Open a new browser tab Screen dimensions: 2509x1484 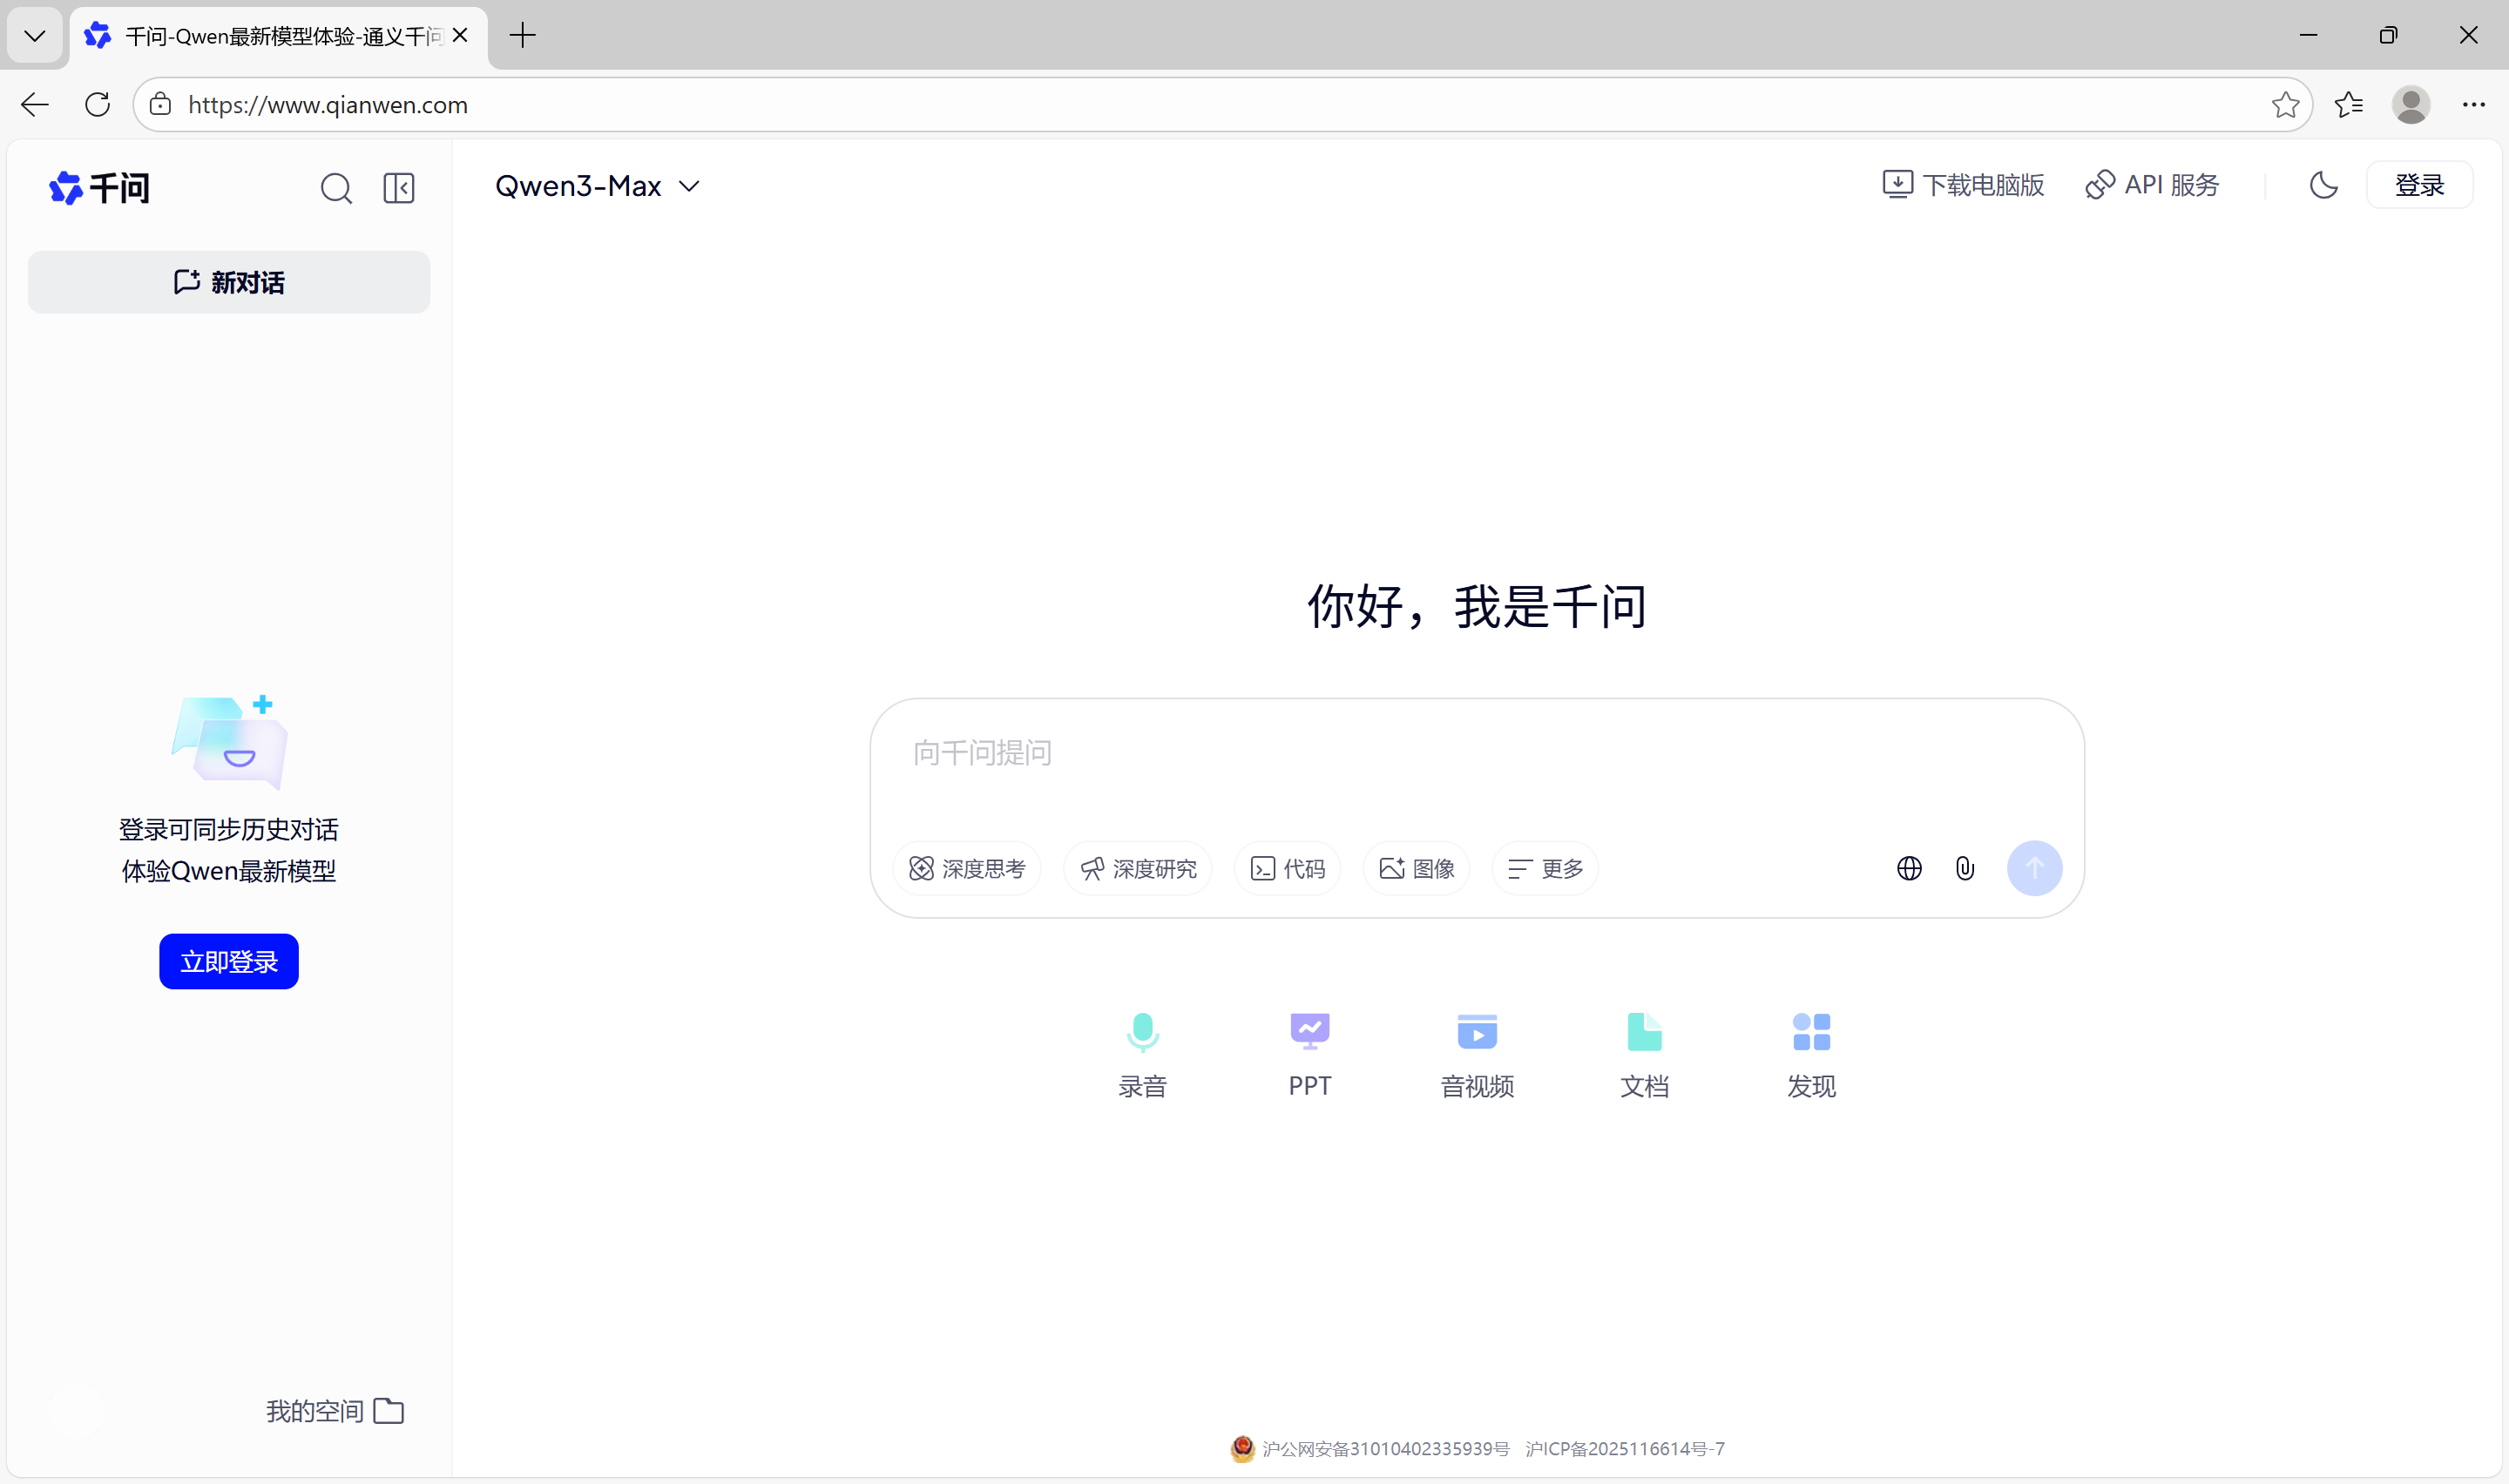tap(522, 36)
